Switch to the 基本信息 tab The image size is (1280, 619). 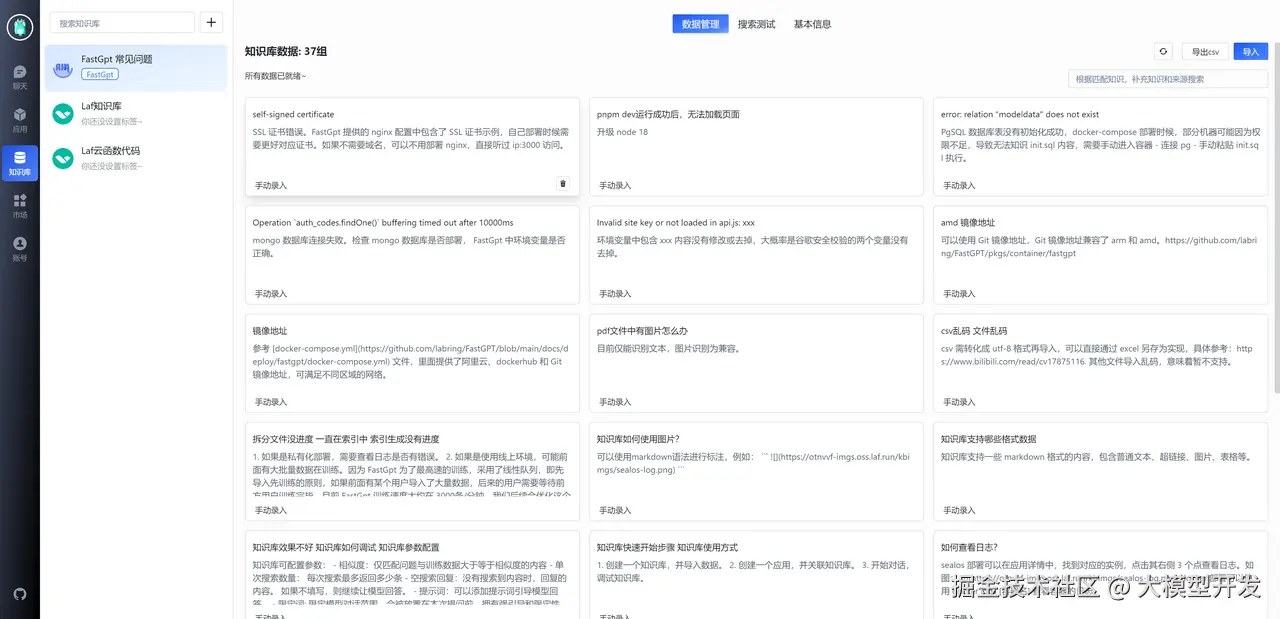pyautogui.click(x=812, y=24)
